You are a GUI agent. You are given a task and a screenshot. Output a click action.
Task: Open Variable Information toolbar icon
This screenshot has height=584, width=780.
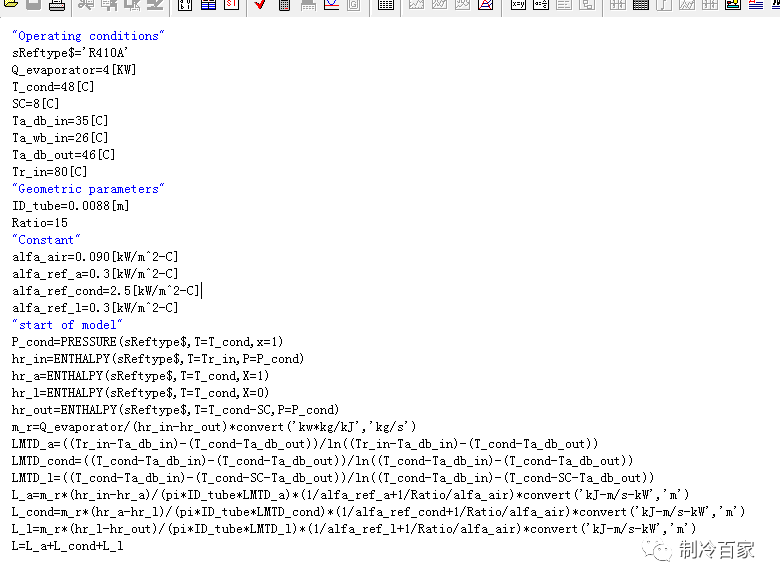[x=185, y=4]
